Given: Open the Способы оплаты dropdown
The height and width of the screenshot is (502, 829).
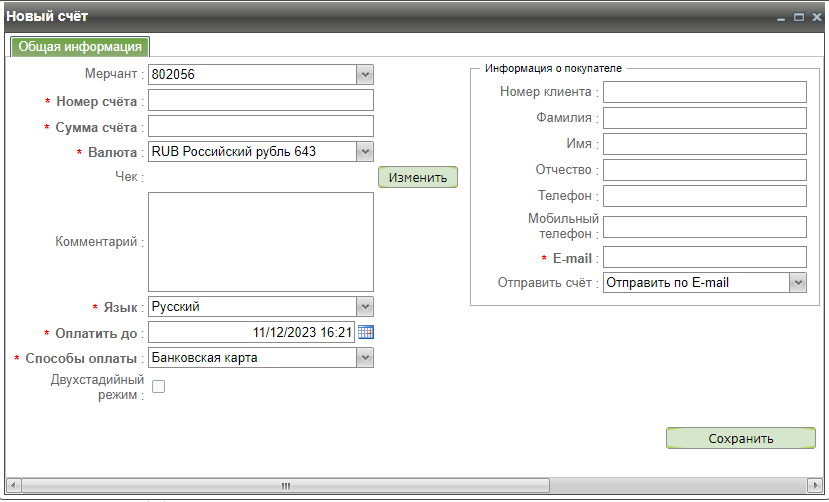Looking at the screenshot, I should [x=365, y=358].
